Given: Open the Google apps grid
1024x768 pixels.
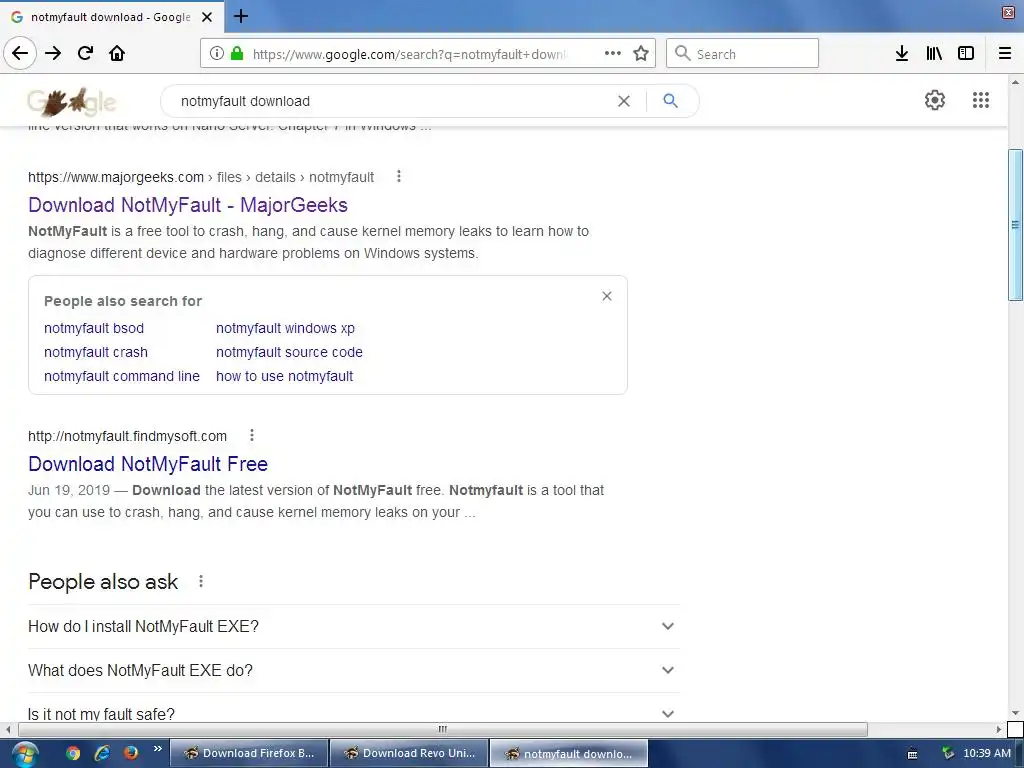Looking at the screenshot, I should tap(980, 100).
